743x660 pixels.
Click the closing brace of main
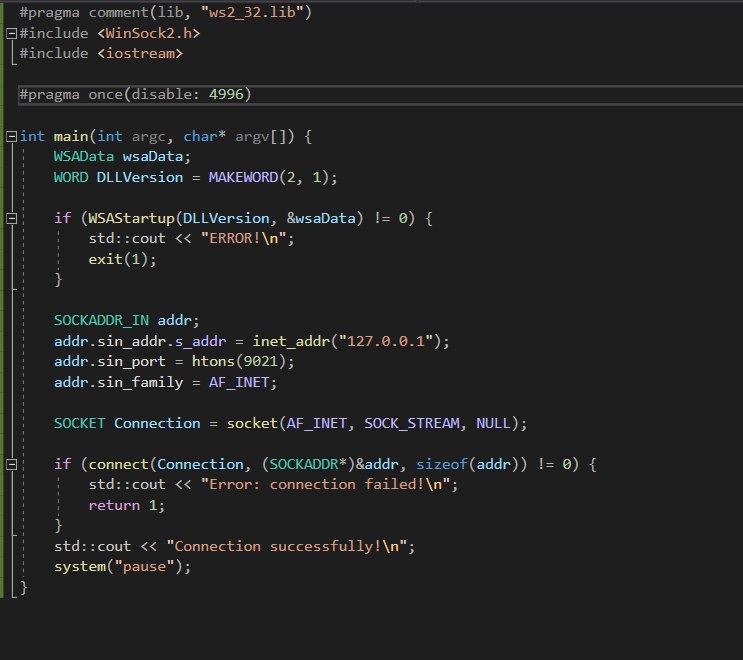[24, 588]
